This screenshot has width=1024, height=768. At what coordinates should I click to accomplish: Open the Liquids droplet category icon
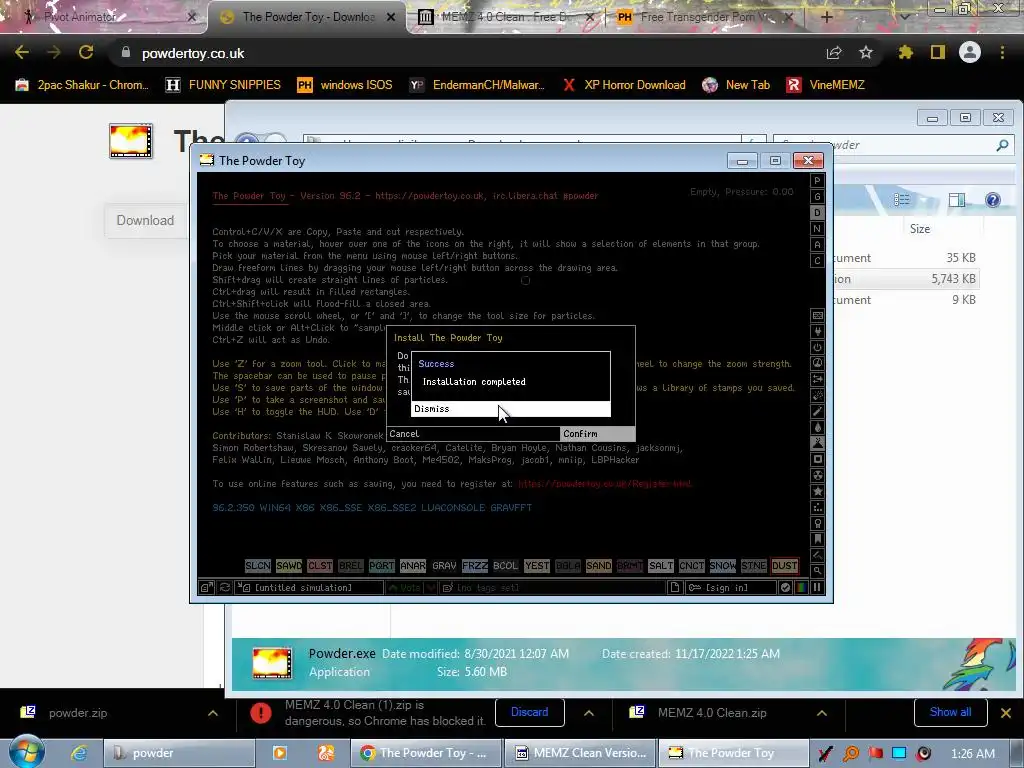[x=817, y=427]
